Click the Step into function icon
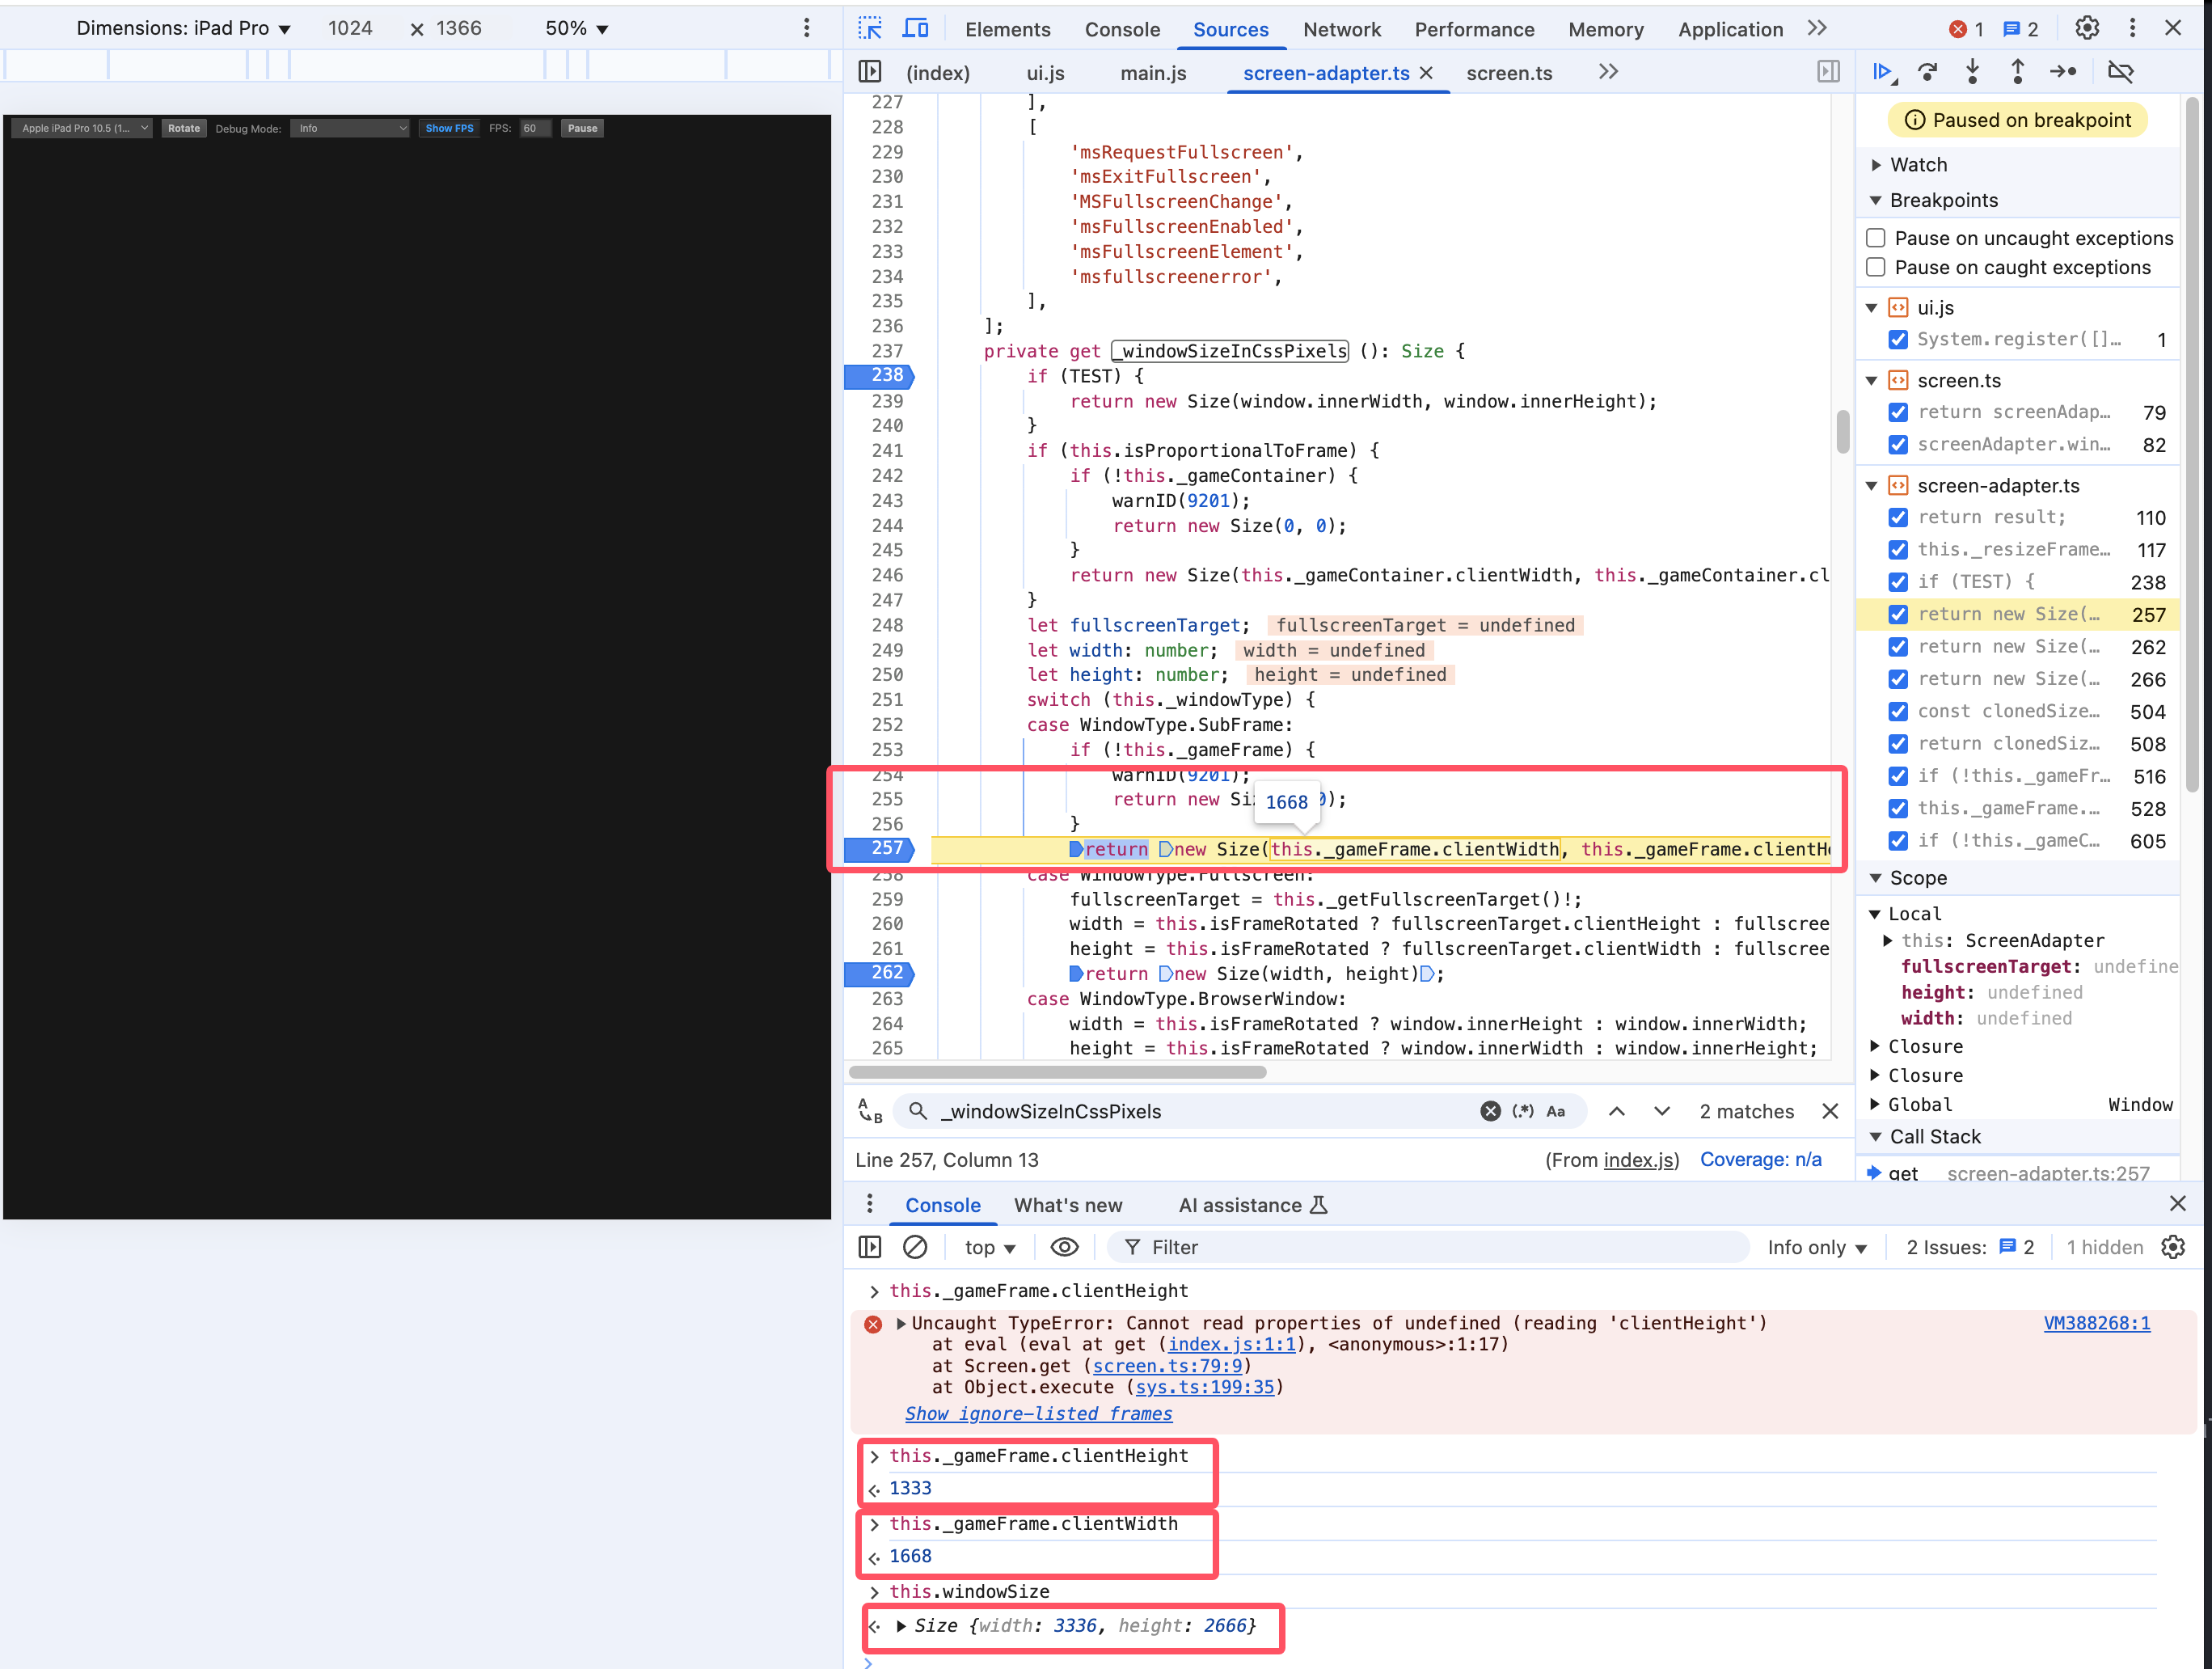This screenshot has height=1669, width=2212. click(x=1972, y=72)
